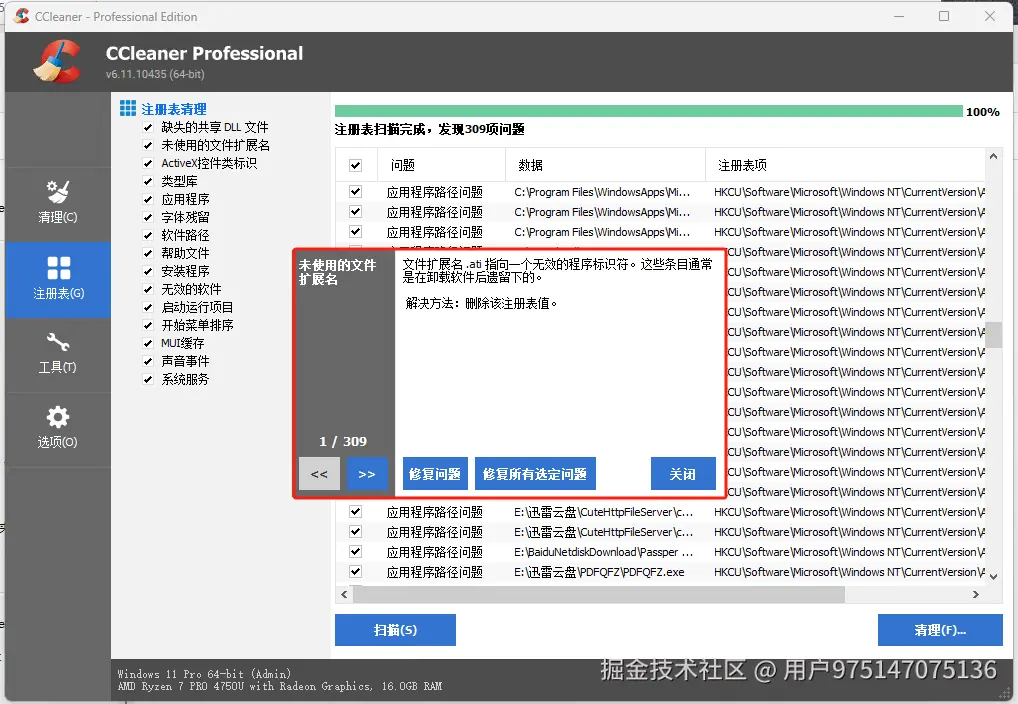Go to next issue with >> button
This screenshot has width=1018, height=704.
367,474
